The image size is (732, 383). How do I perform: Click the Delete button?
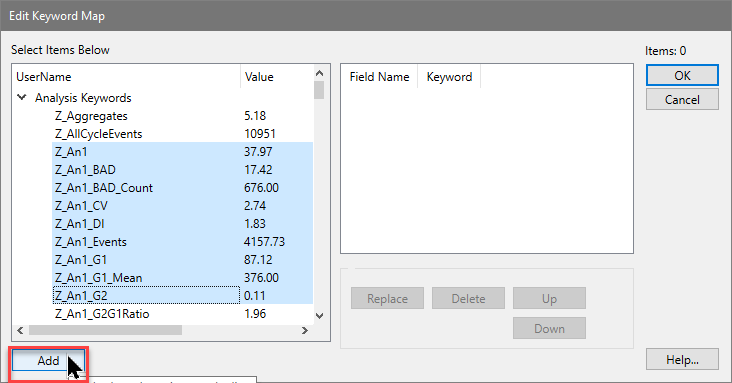[468, 298]
